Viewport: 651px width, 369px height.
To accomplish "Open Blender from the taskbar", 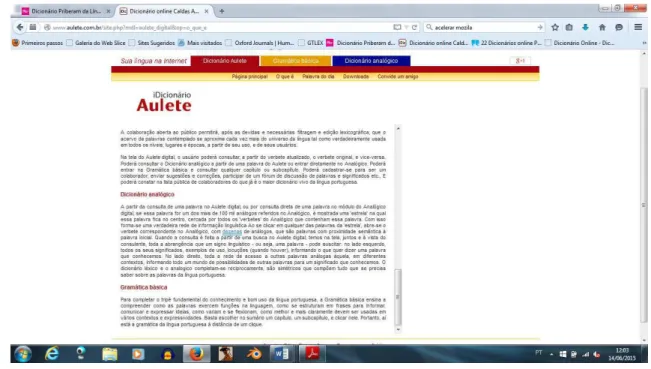I will click(x=254, y=354).
